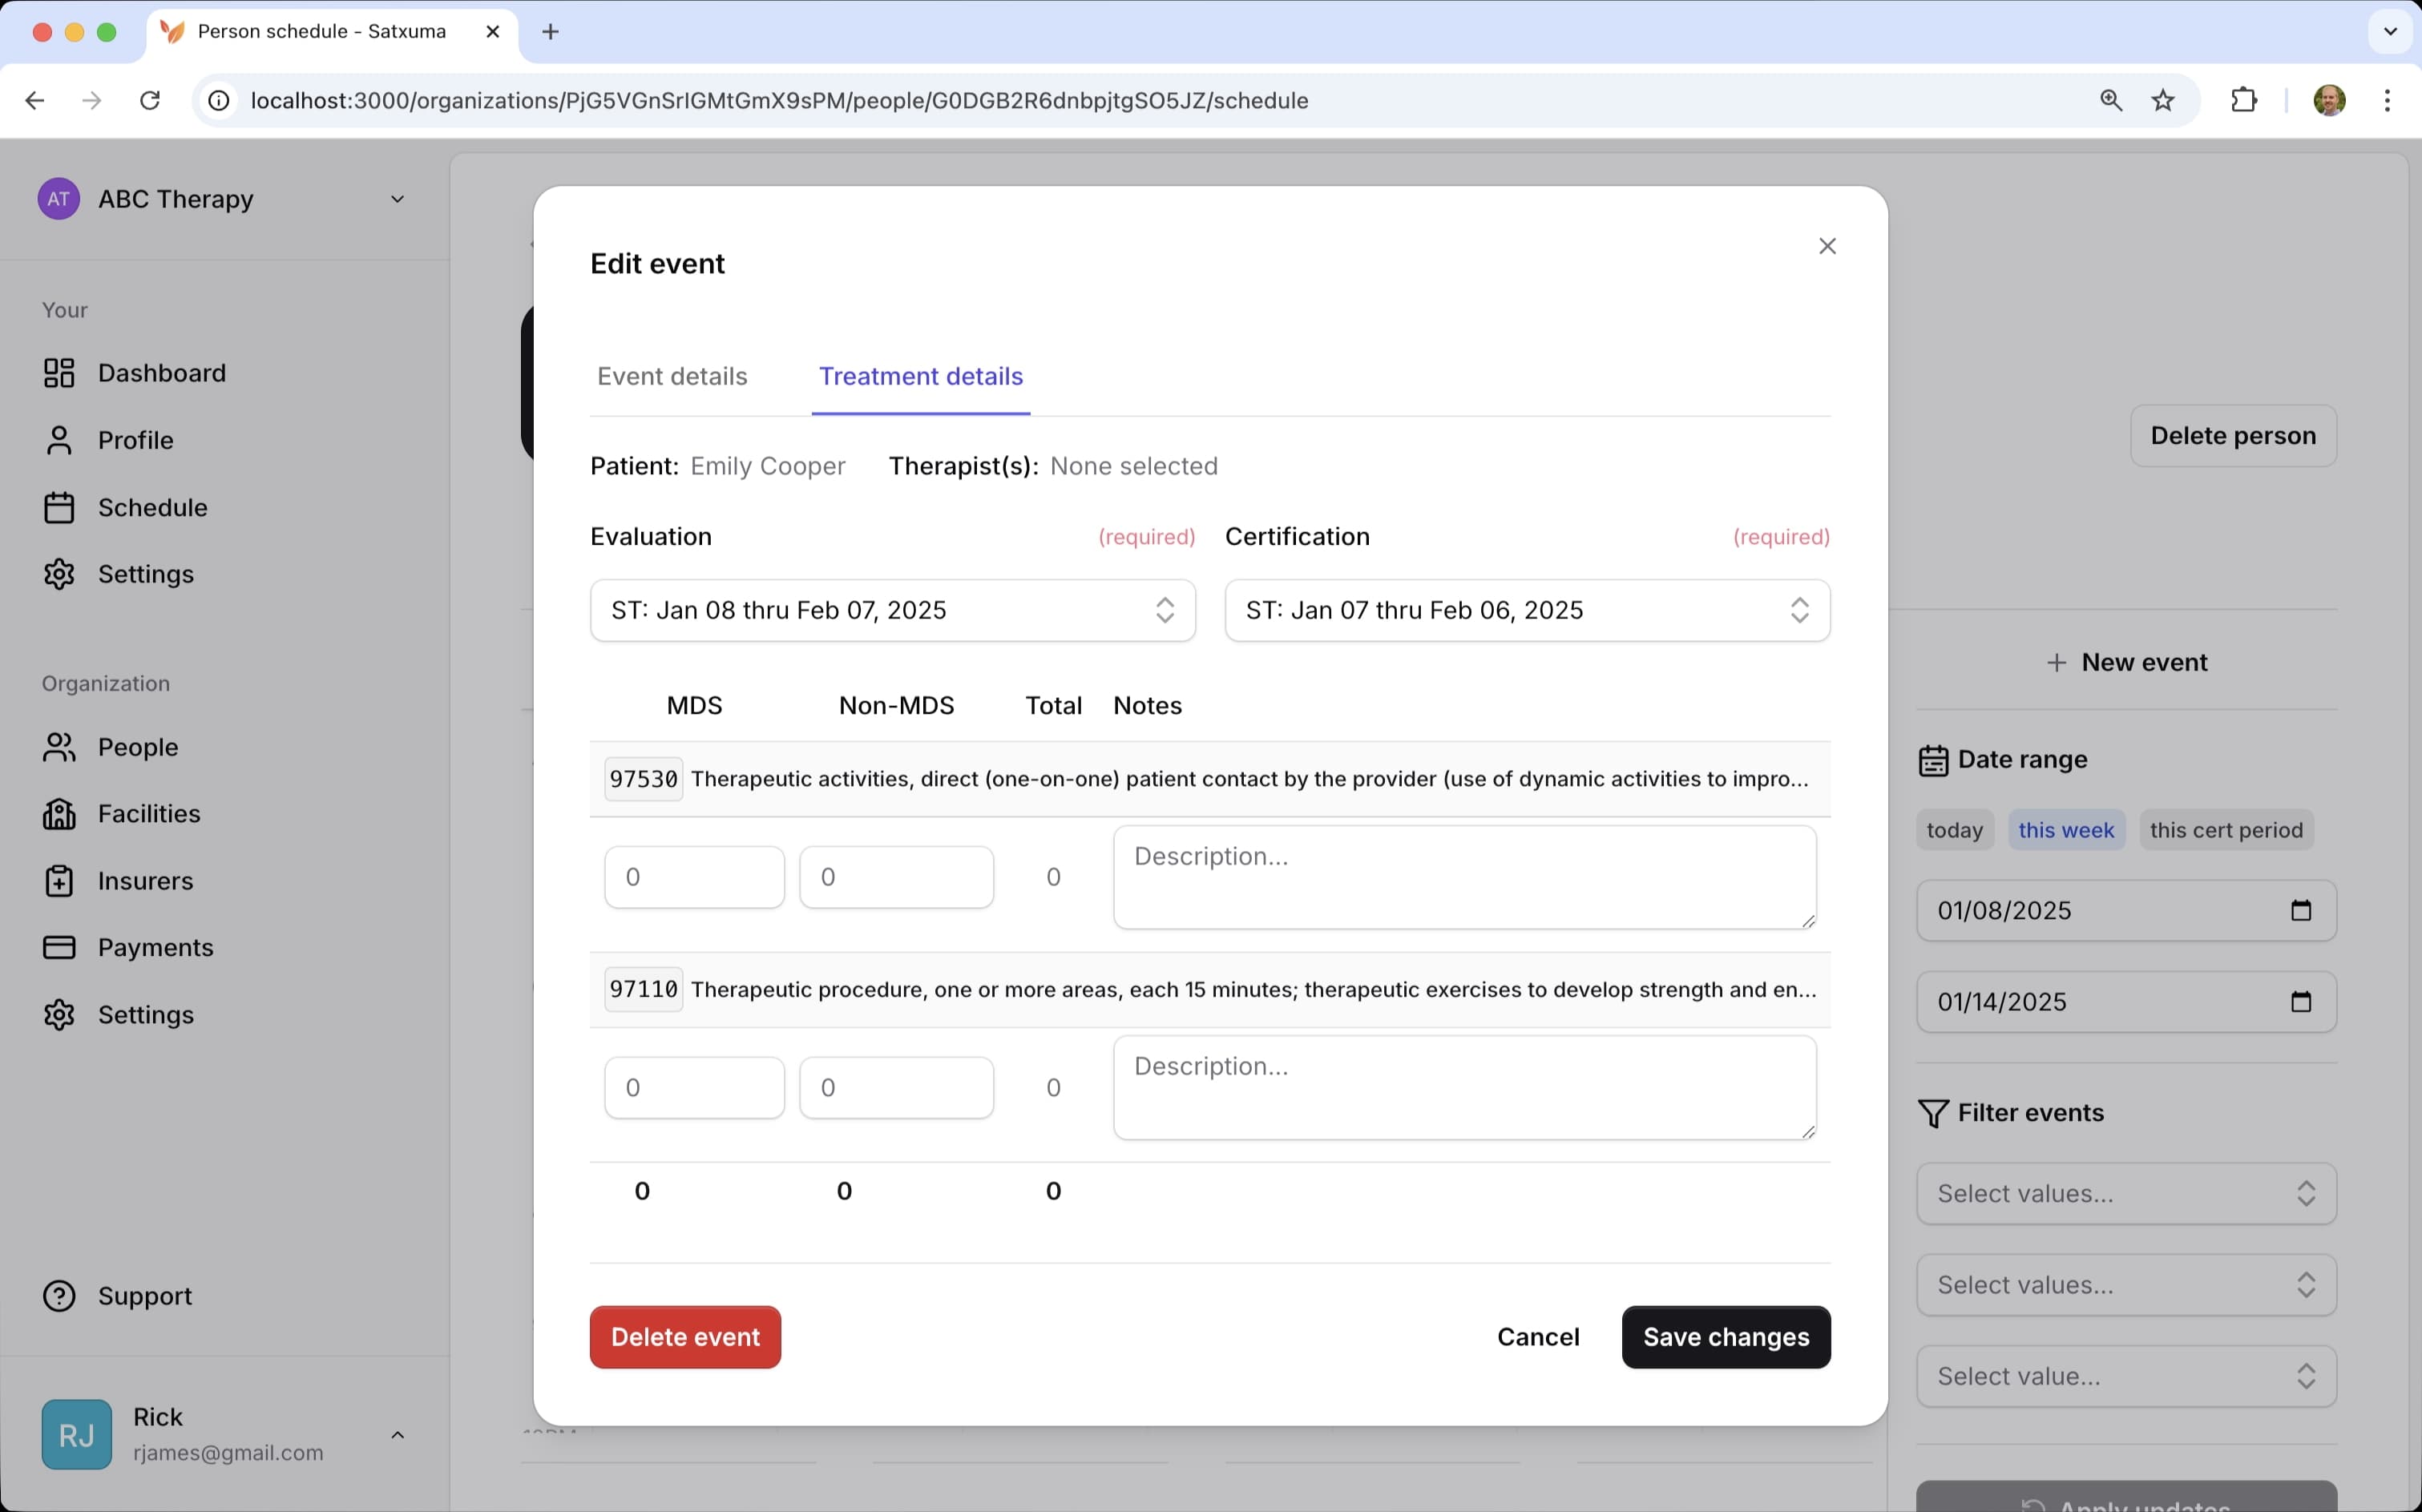Open Facilities in the sidebar
This screenshot has width=2422, height=1512.
coord(121,814)
